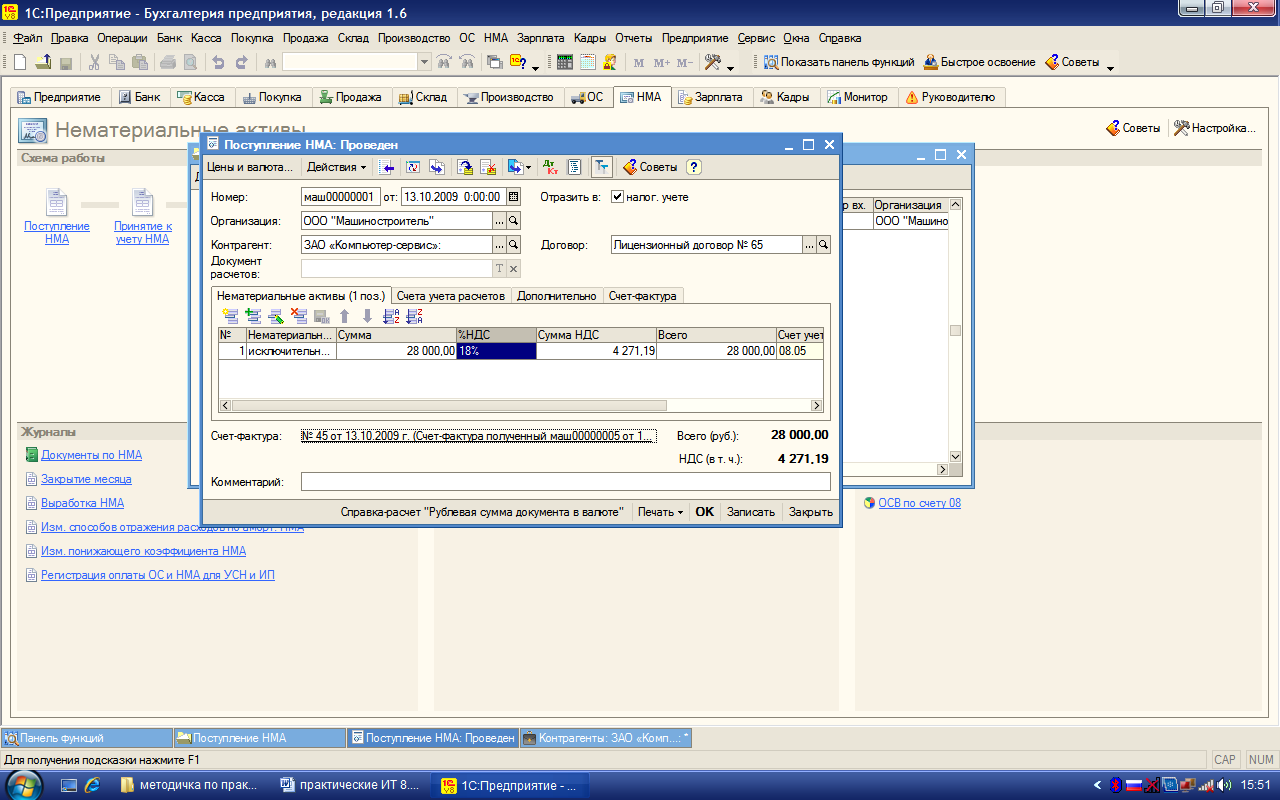Image resolution: width=1280 pixels, height=800 pixels.
Task: Click the add row icon in table toolbar
Action: [231, 316]
